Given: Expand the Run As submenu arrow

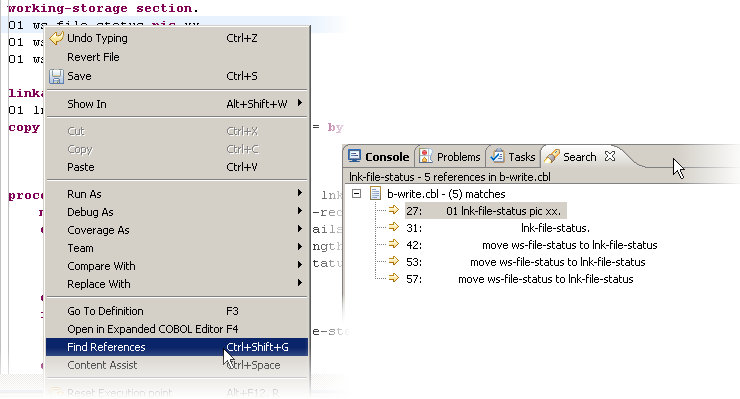Looking at the screenshot, I should click(300, 193).
